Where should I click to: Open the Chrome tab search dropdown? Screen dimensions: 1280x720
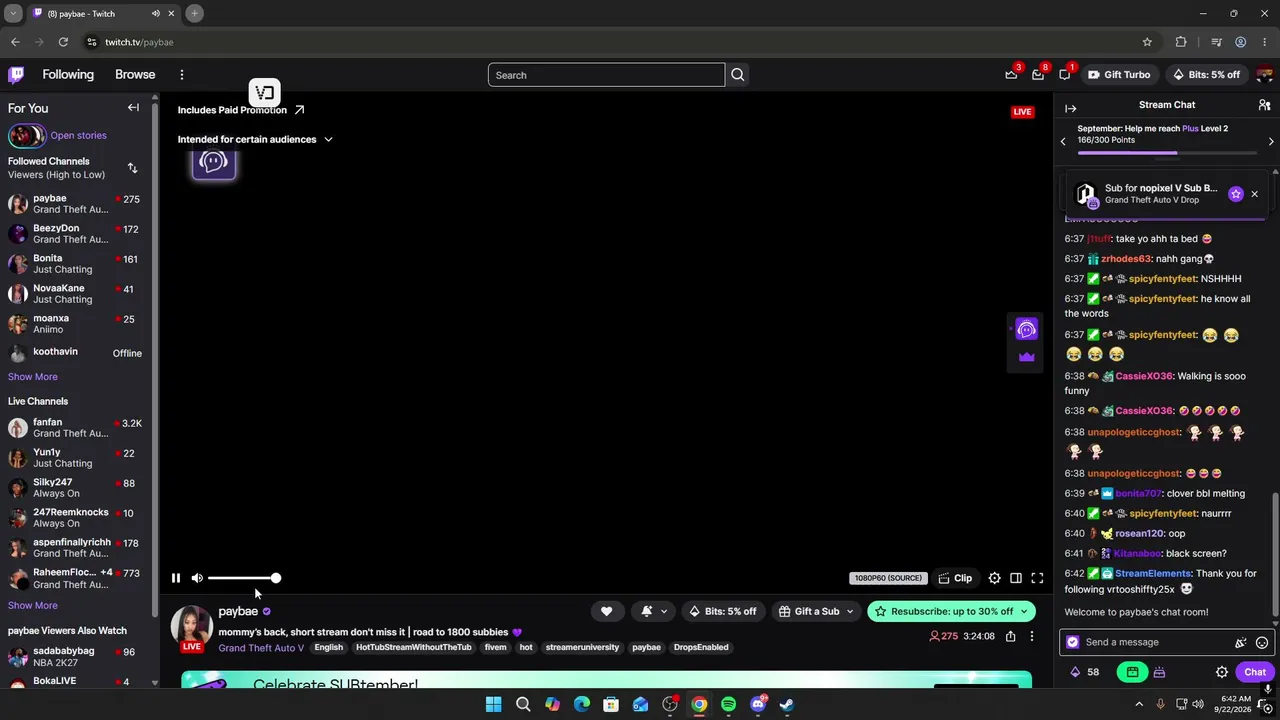13,14
